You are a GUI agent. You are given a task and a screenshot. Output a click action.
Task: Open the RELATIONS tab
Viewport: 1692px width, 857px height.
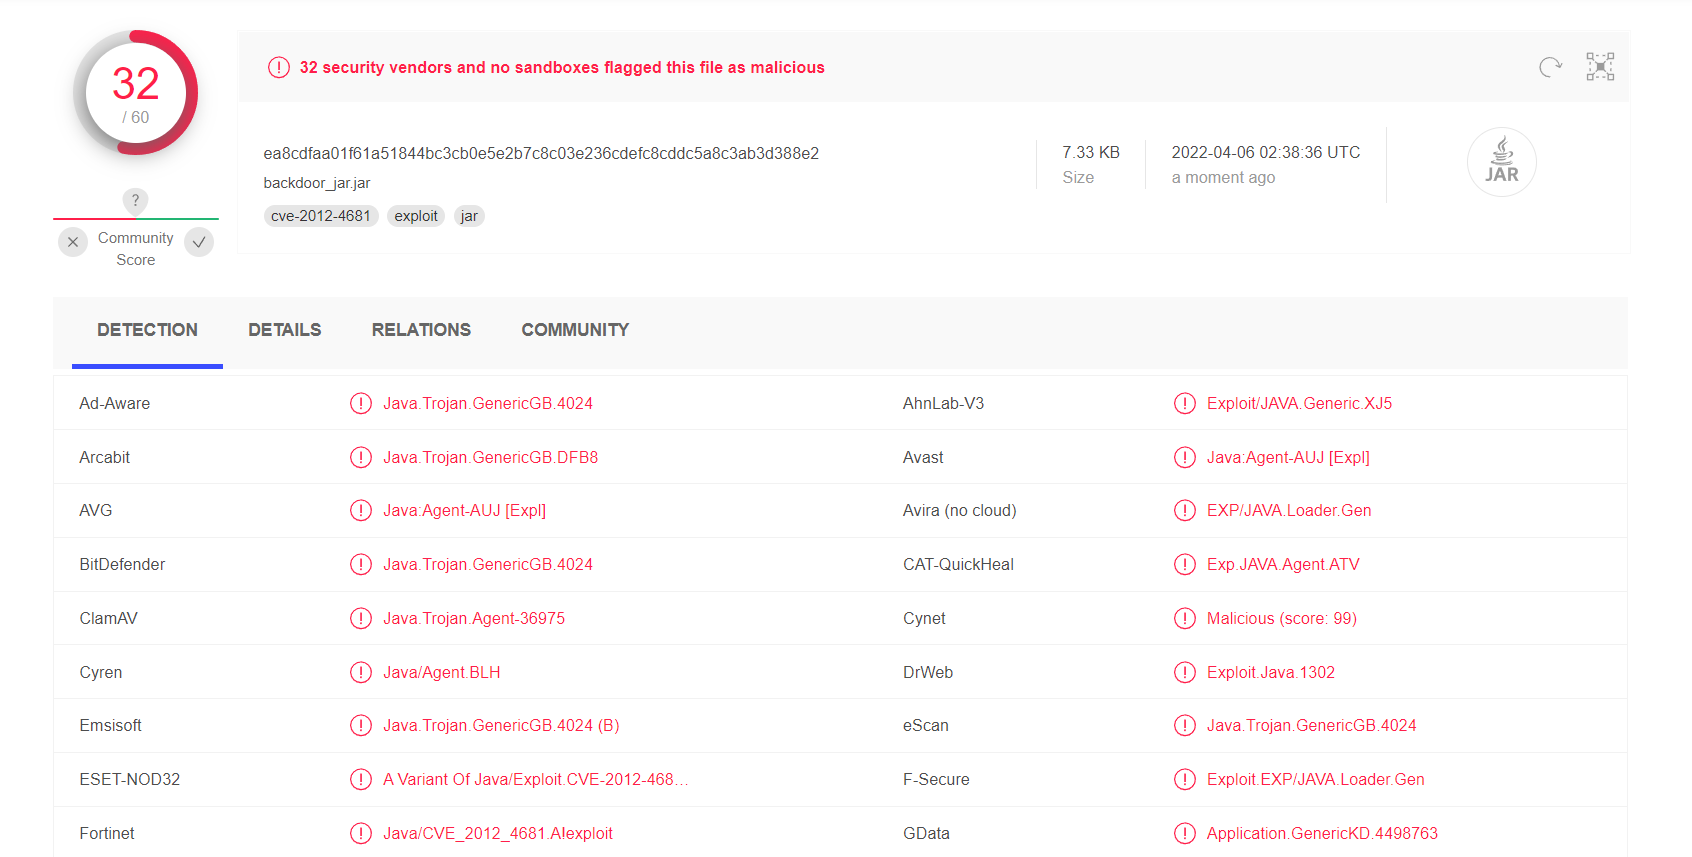coord(421,330)
